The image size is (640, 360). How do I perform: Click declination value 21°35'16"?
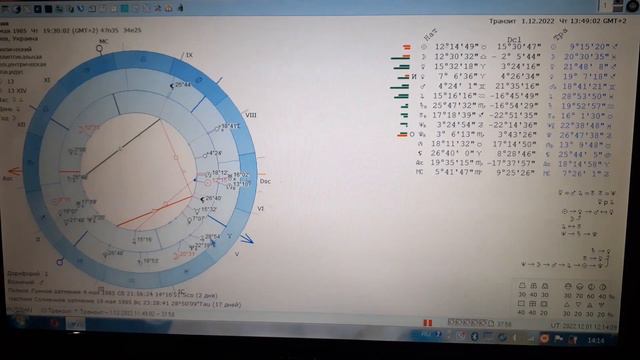point(517,86)
